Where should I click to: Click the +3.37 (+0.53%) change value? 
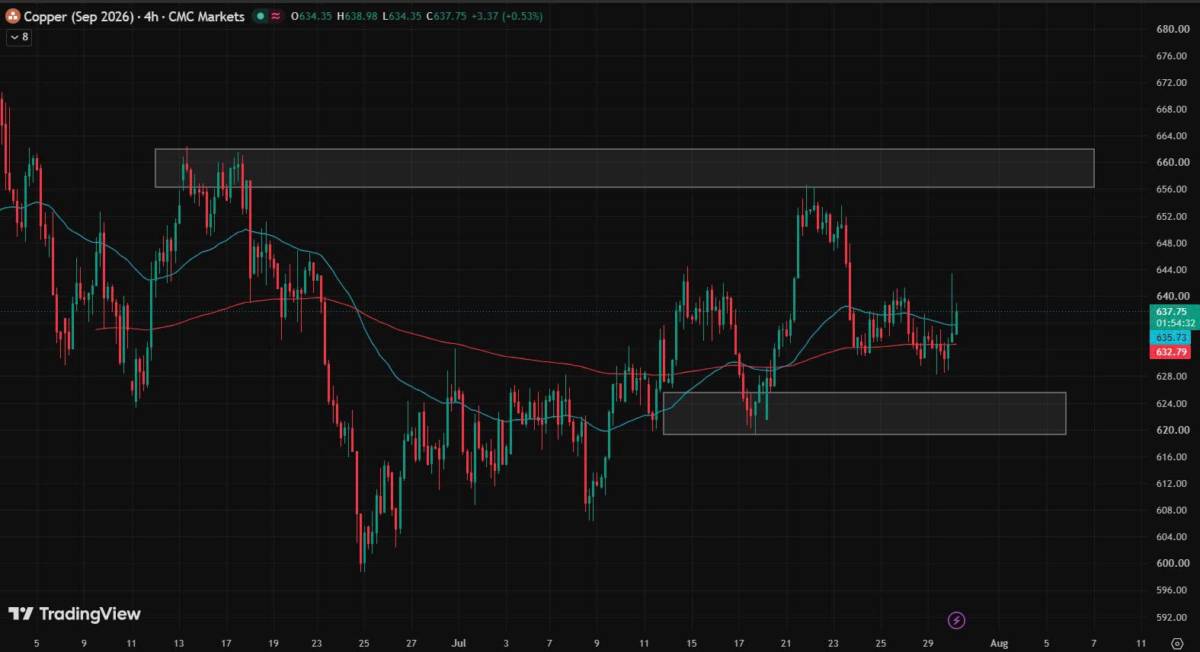[x=506, y=17]
